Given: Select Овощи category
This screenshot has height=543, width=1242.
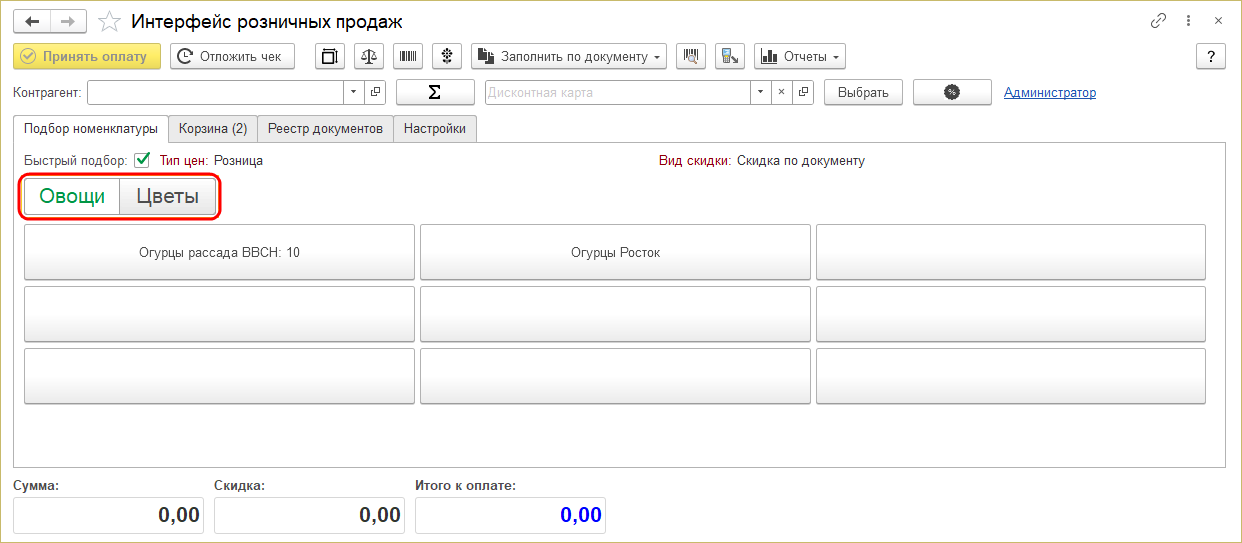Looking at the screenshot, I should coord(72,196).
